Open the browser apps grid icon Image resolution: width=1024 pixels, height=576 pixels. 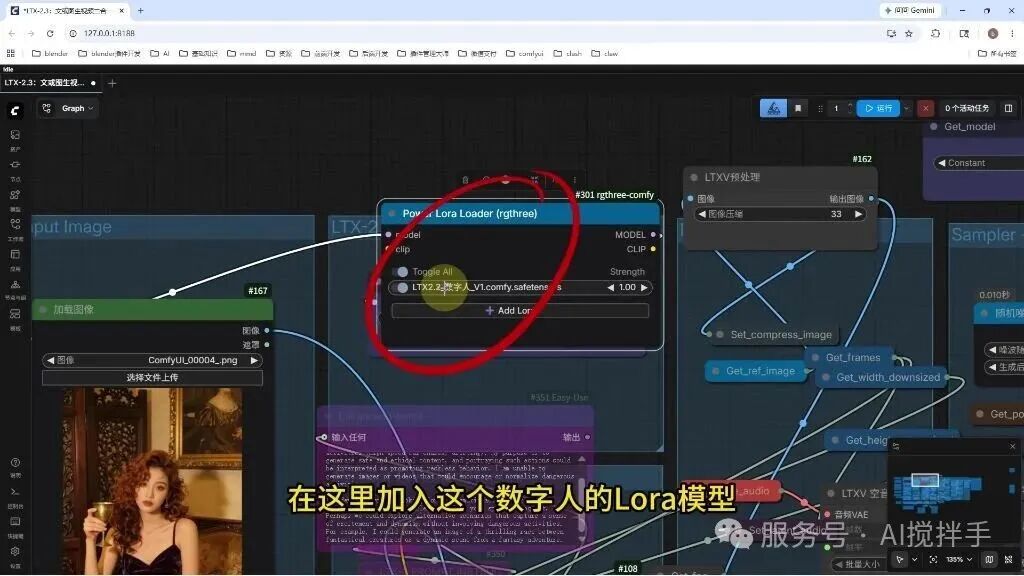tap(10, 54)
